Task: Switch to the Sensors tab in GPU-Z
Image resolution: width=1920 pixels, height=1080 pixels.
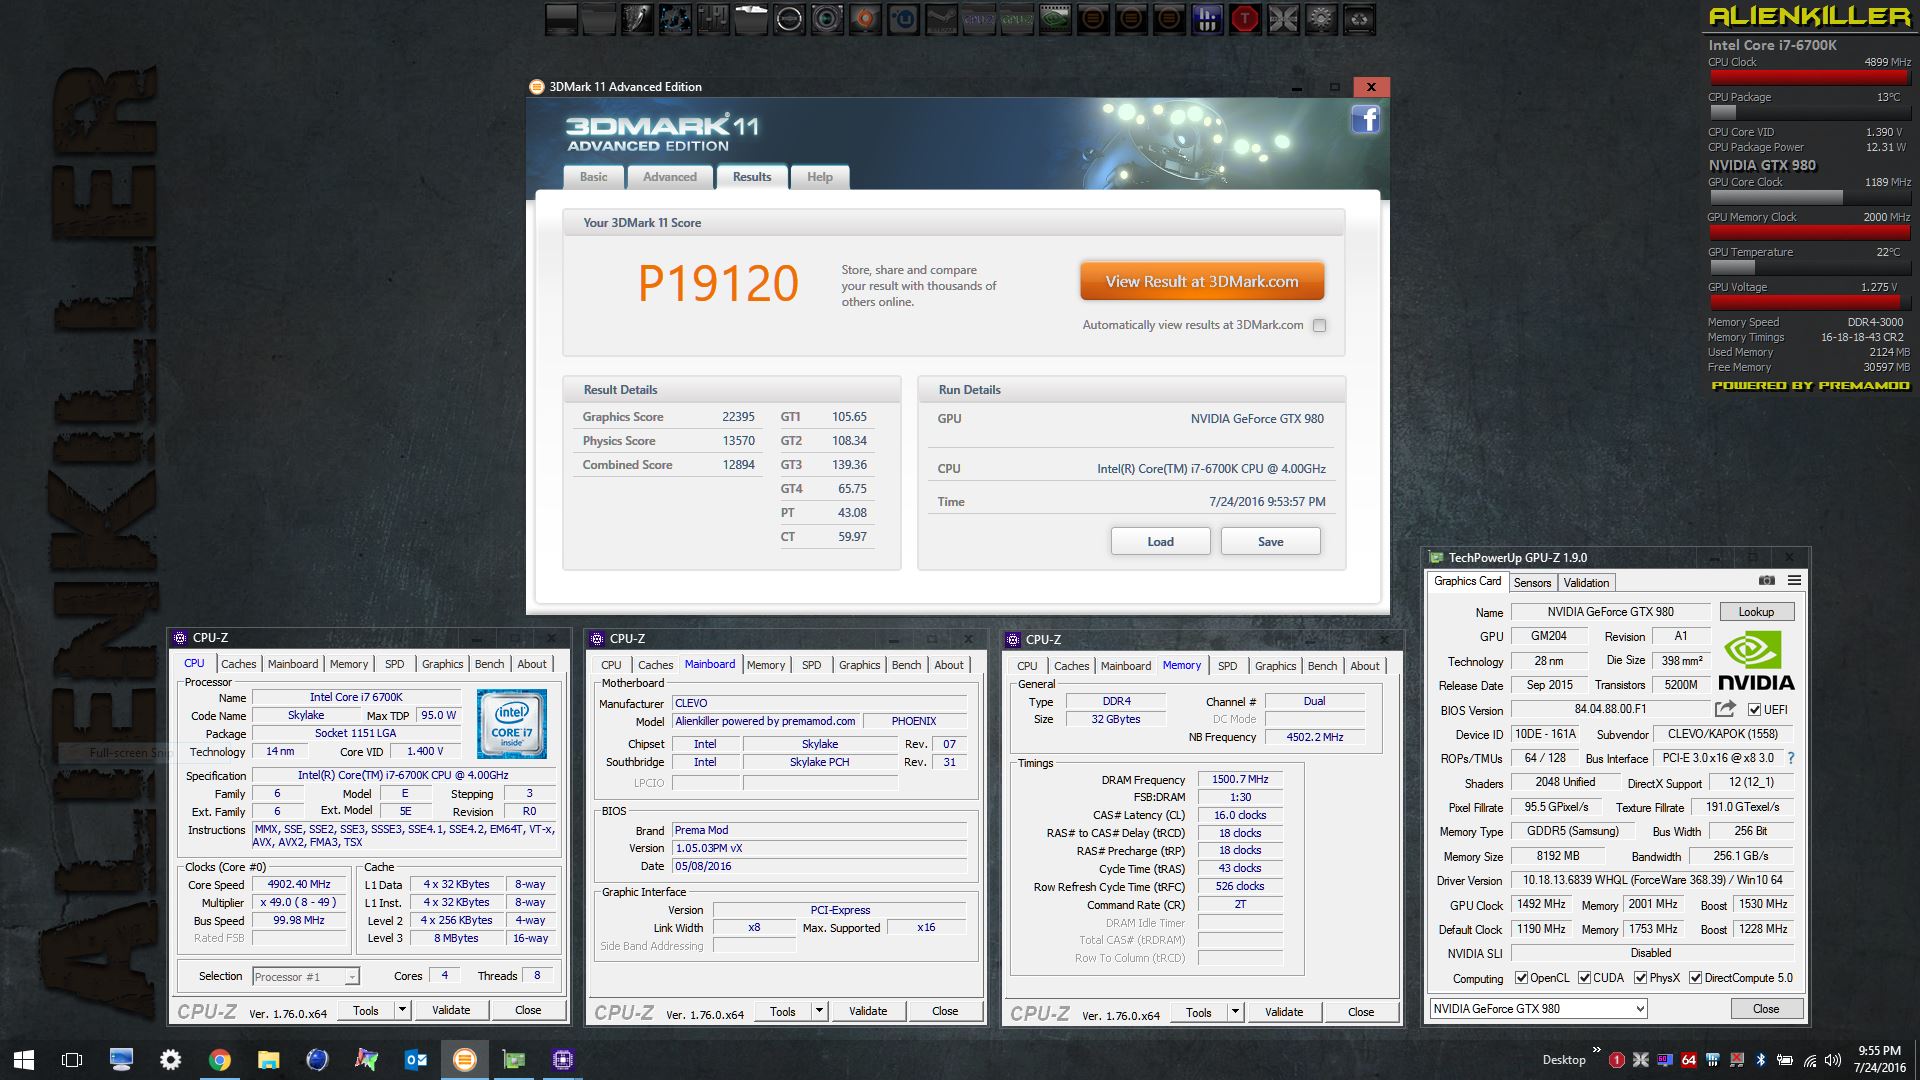Action: (1532, 583)
